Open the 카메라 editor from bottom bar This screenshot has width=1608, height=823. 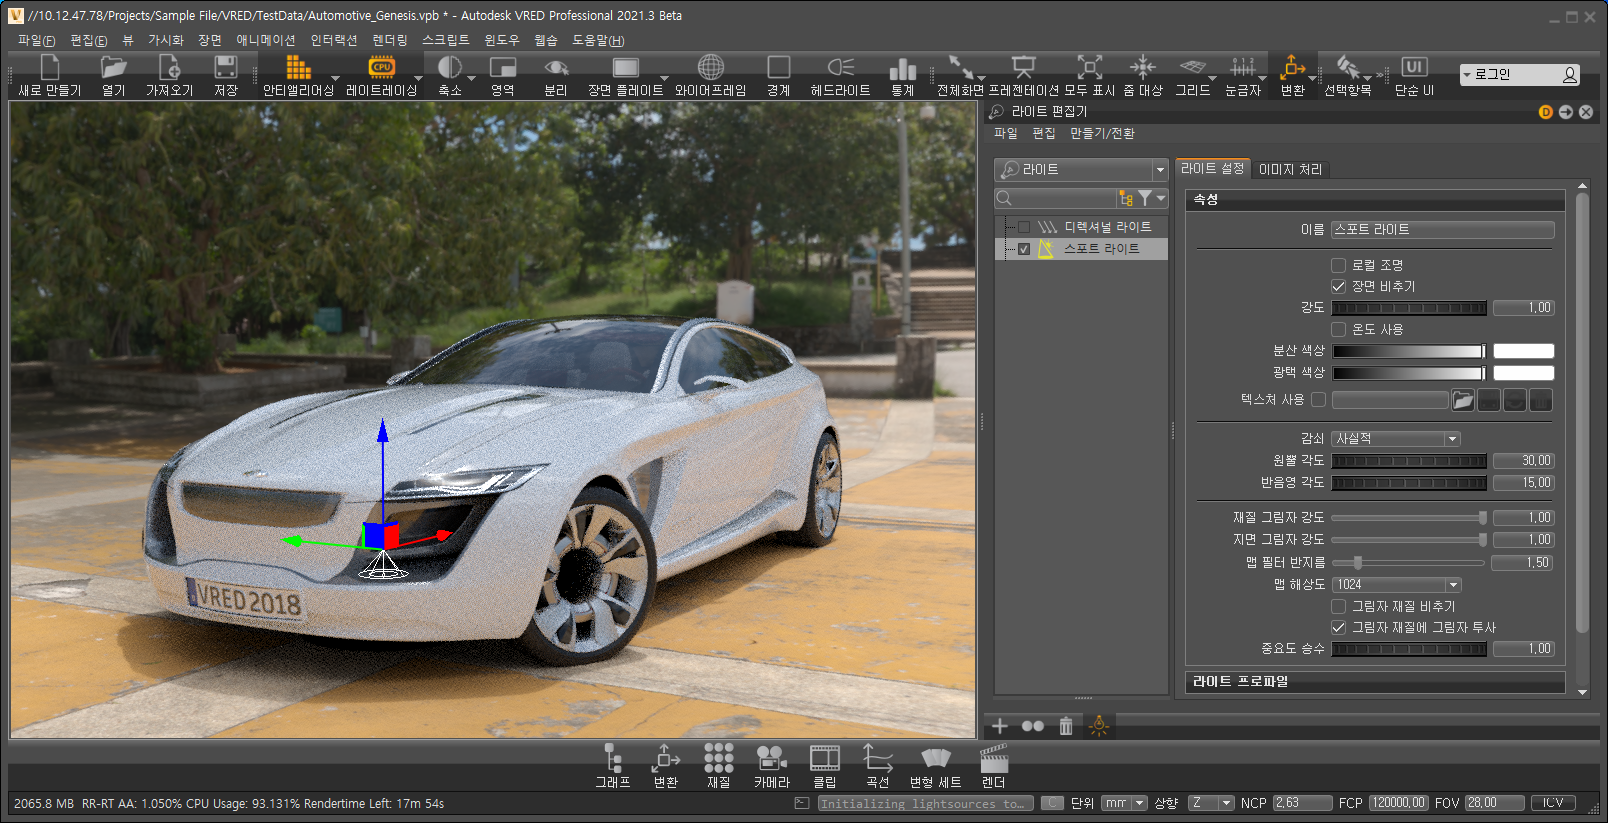tap(771, 759)
